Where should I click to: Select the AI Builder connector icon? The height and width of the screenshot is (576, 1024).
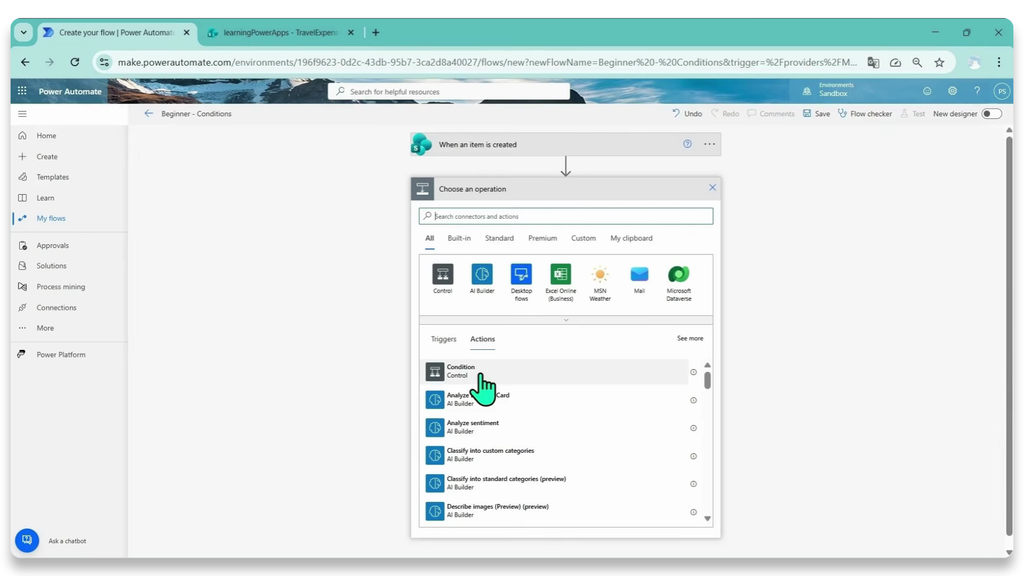coord(482,274)
